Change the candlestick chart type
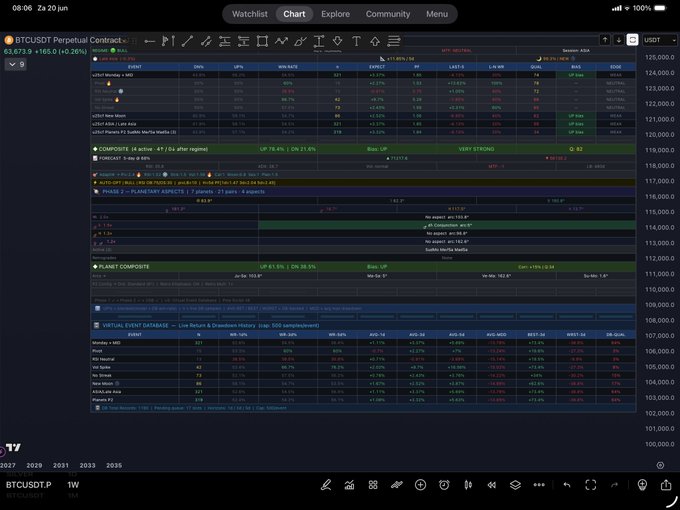 468,485
